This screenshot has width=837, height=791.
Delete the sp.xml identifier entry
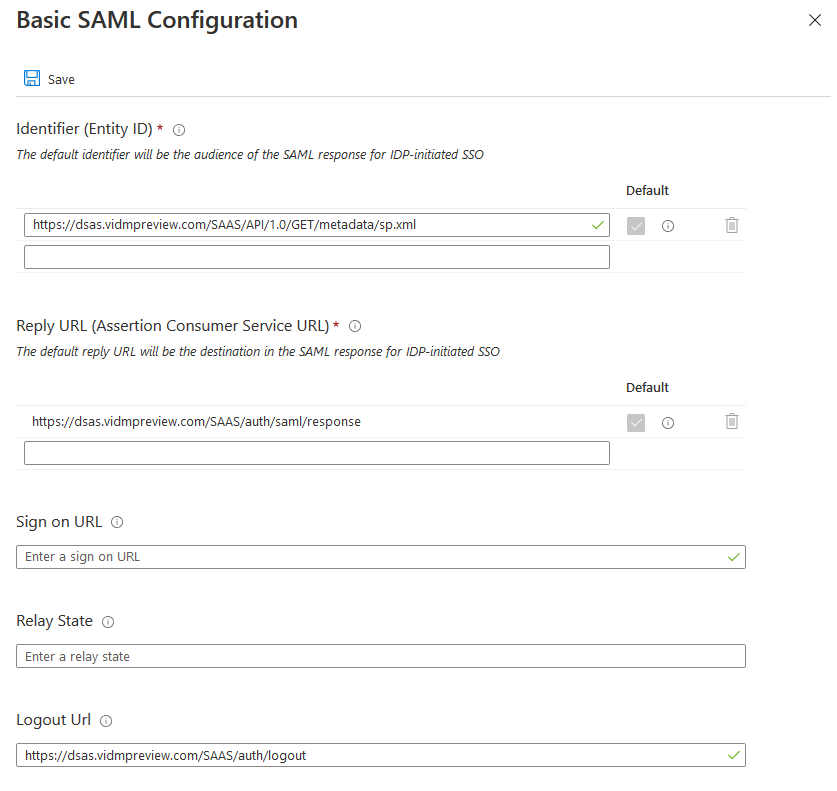click(731, 225)
